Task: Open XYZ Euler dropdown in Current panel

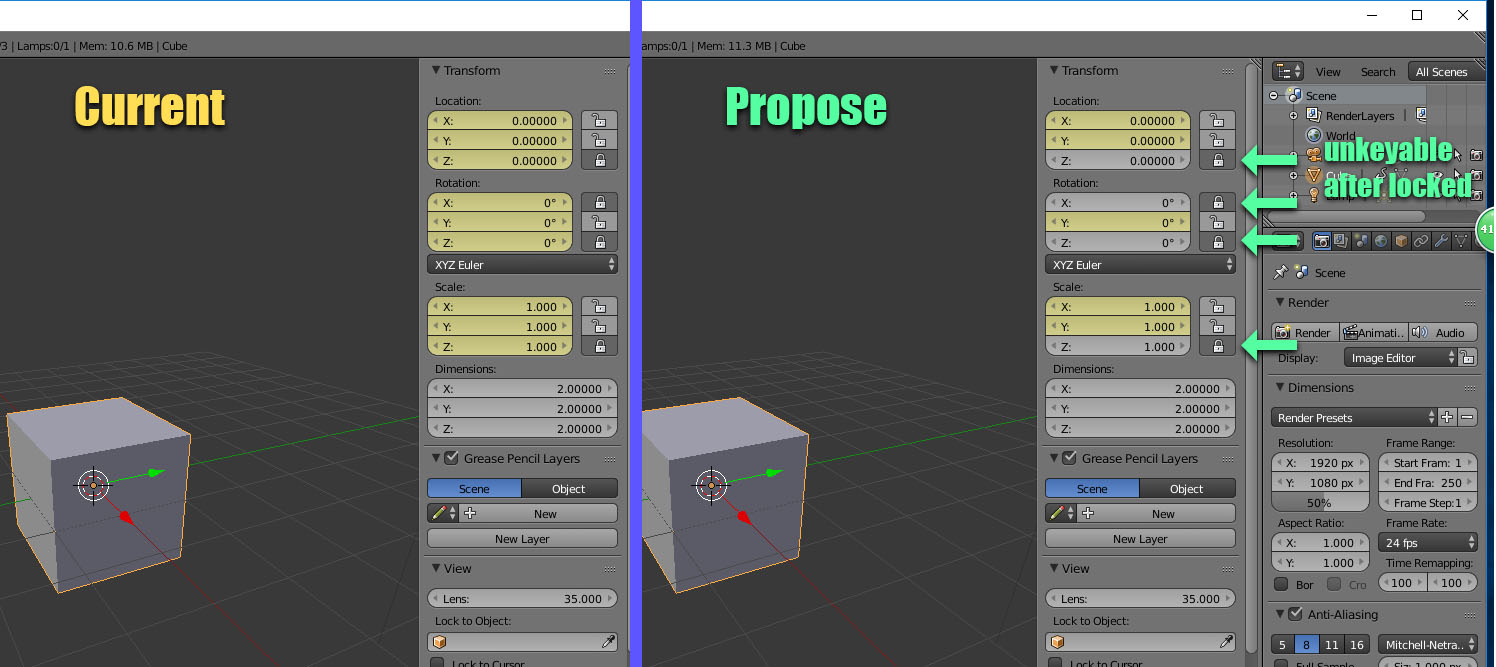Action: pos(522,265)
